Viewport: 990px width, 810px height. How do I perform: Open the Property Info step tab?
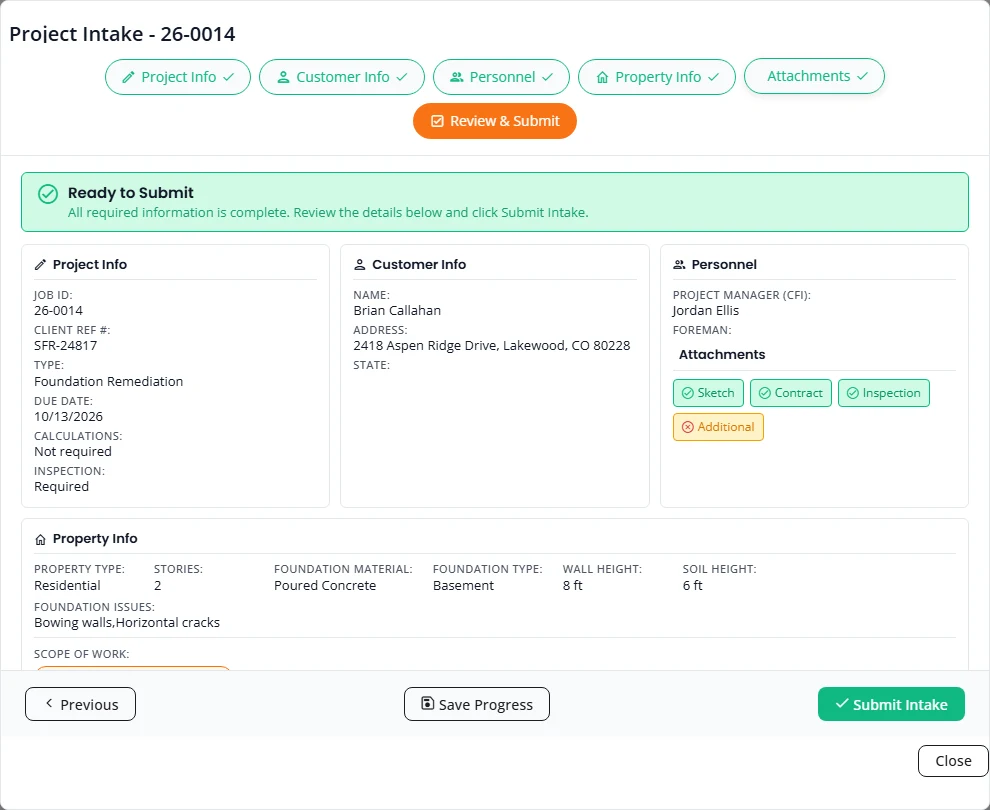click(657, 77)
